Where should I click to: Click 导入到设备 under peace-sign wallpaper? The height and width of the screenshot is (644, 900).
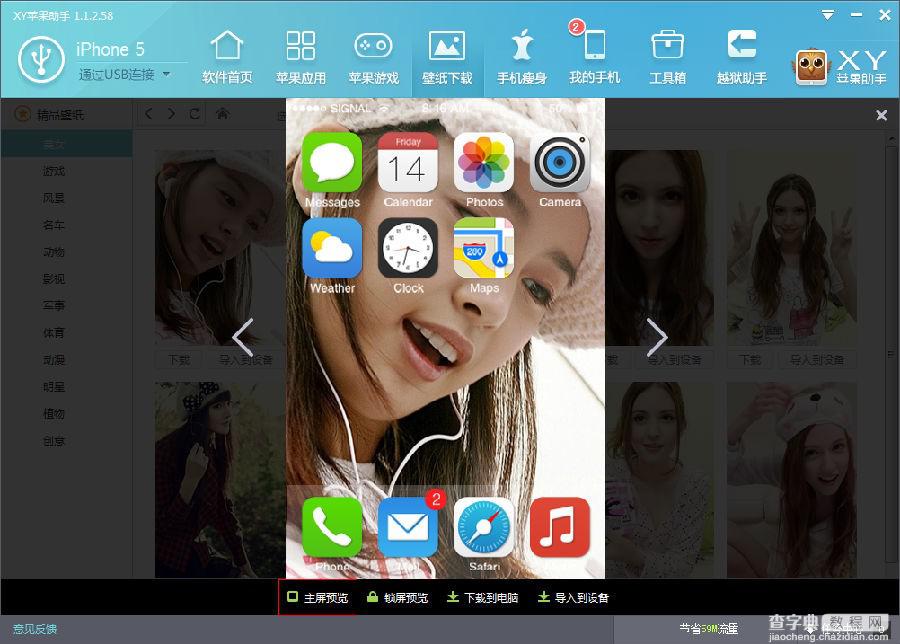click(x=817, y=360)
